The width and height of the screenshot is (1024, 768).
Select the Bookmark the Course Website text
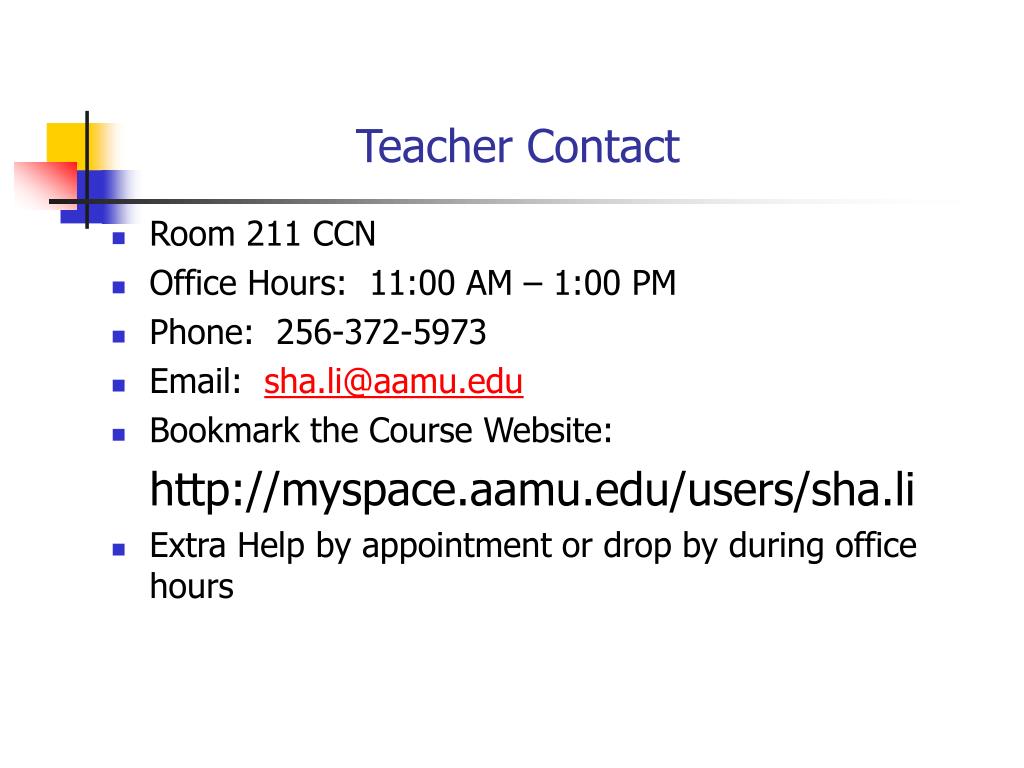tap(381, 430)
